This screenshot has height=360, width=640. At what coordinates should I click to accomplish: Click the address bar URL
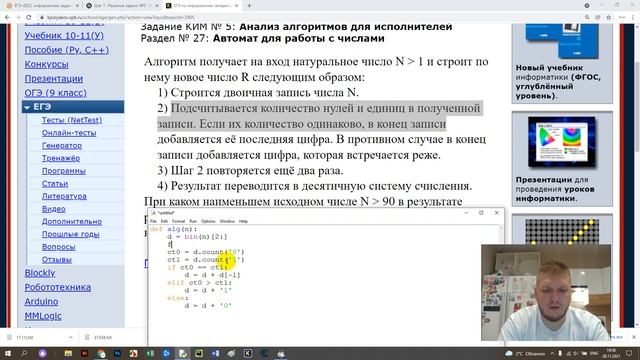coord(121,17)
